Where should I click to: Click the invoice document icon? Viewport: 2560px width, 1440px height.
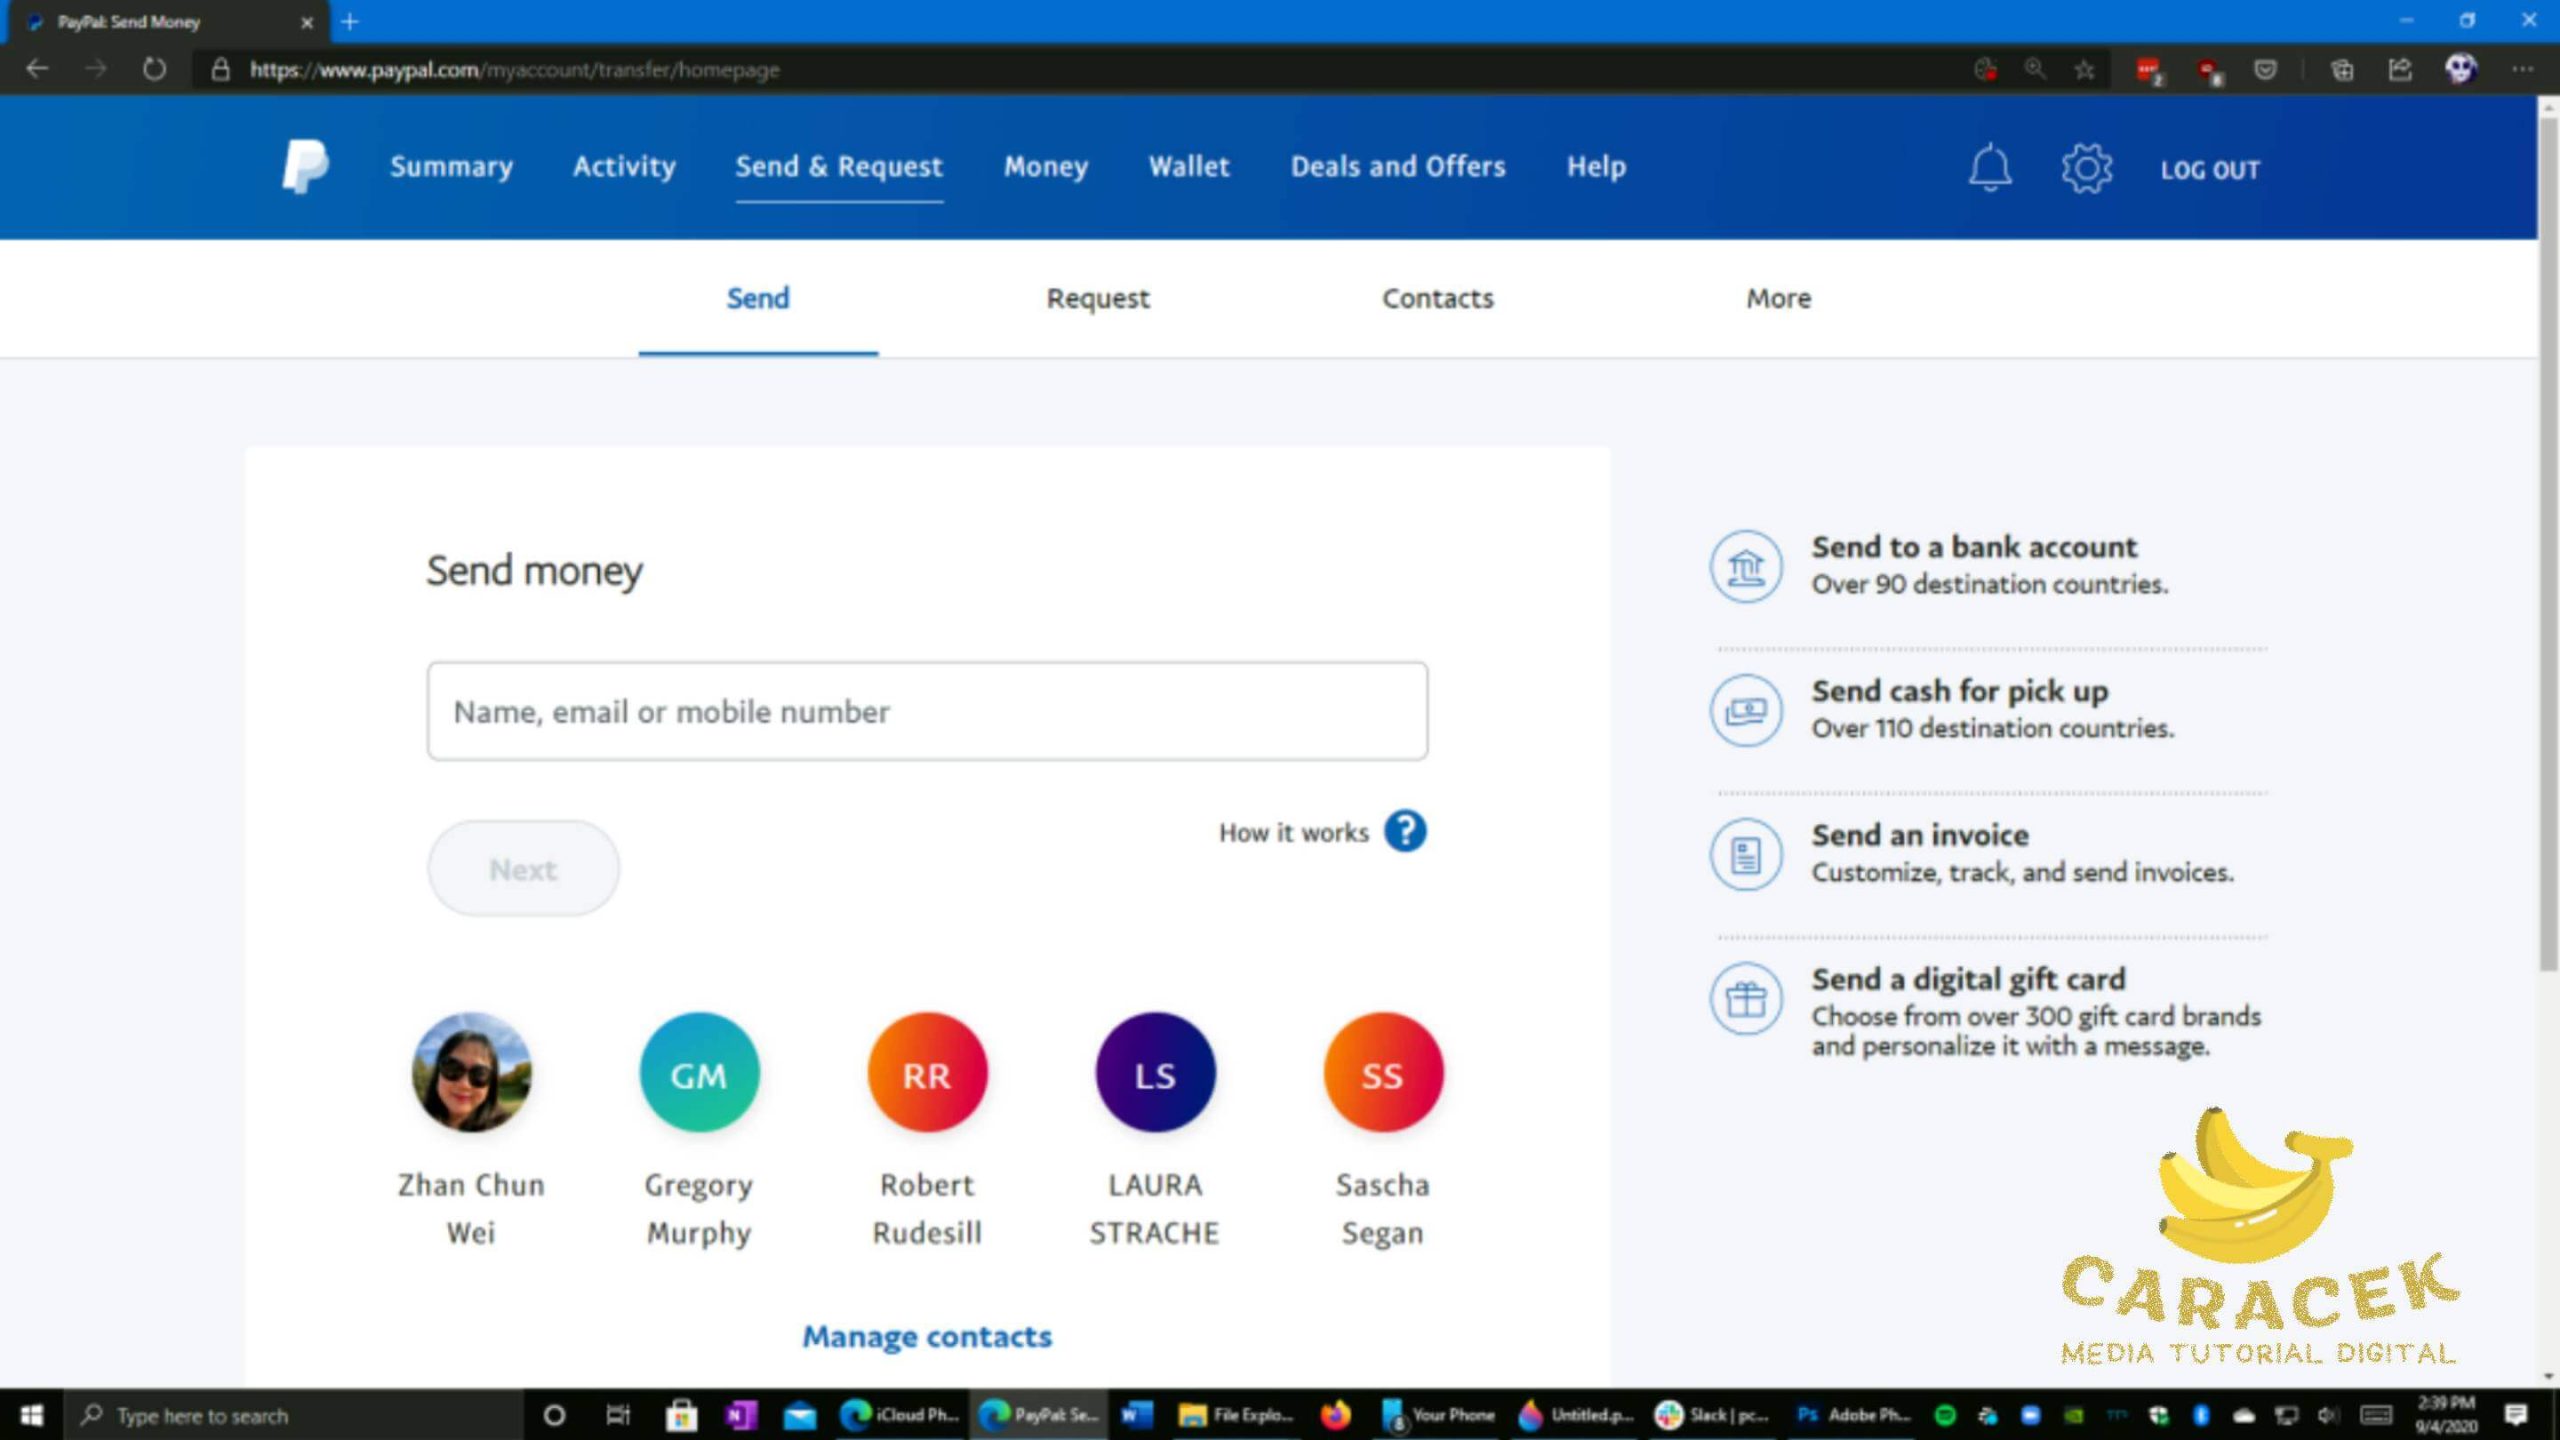click(1745, 854)
